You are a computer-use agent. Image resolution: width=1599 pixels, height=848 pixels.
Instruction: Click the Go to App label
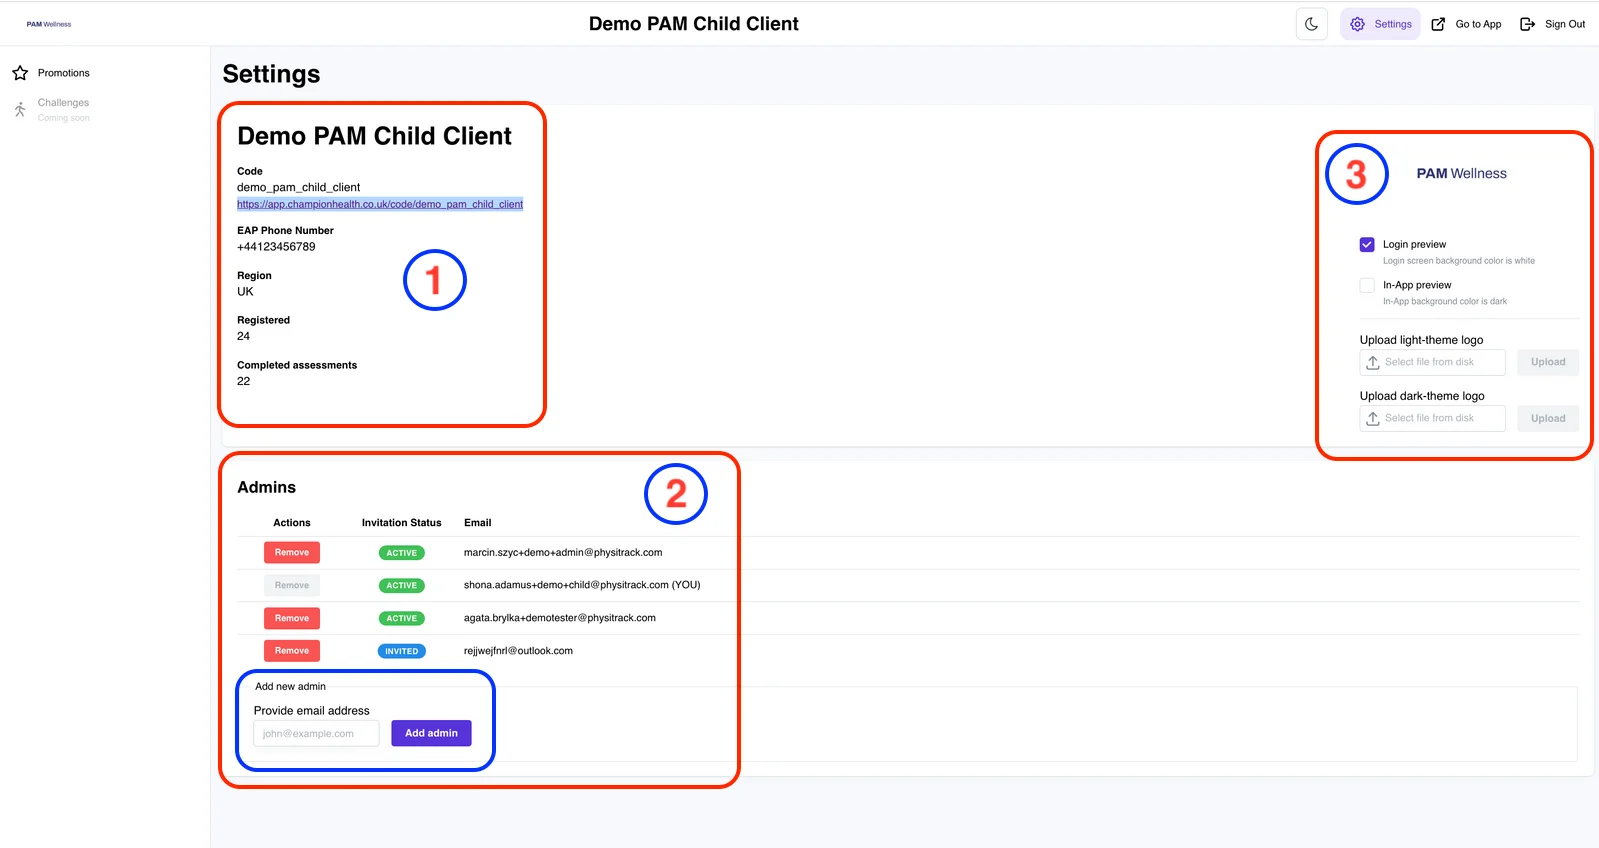1478,24
